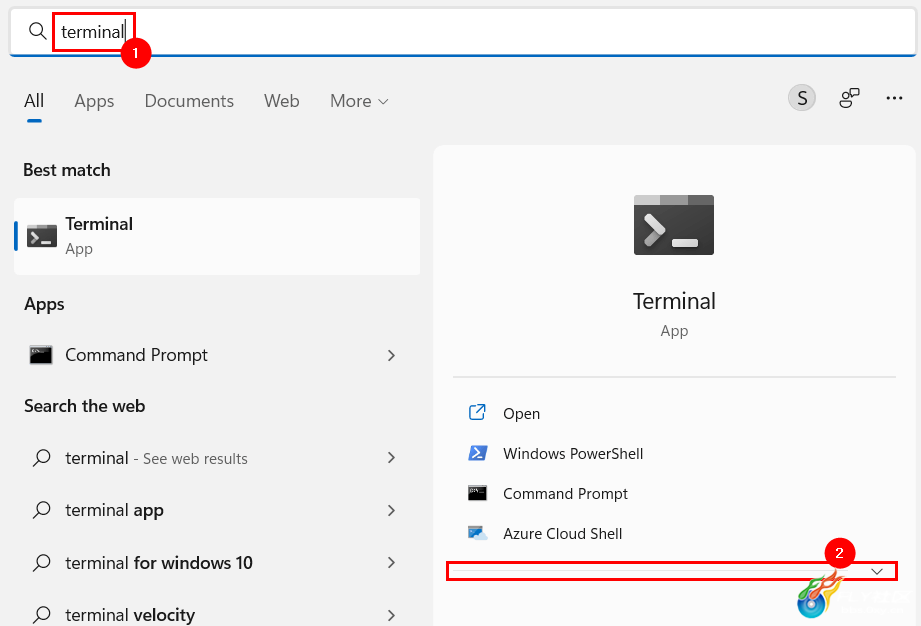The width and height of the screenshot is (921, 626).
Task: Select the Terminal App best match result
Action: [217, 236]
